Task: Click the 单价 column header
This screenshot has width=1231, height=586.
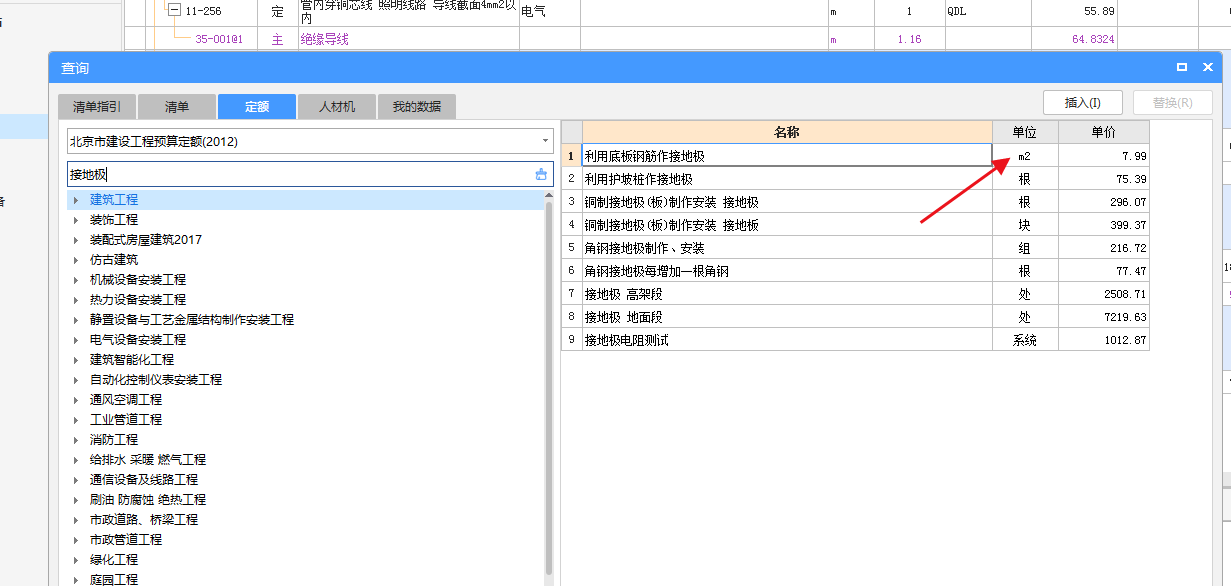Action: click(x=1104, y=132)
